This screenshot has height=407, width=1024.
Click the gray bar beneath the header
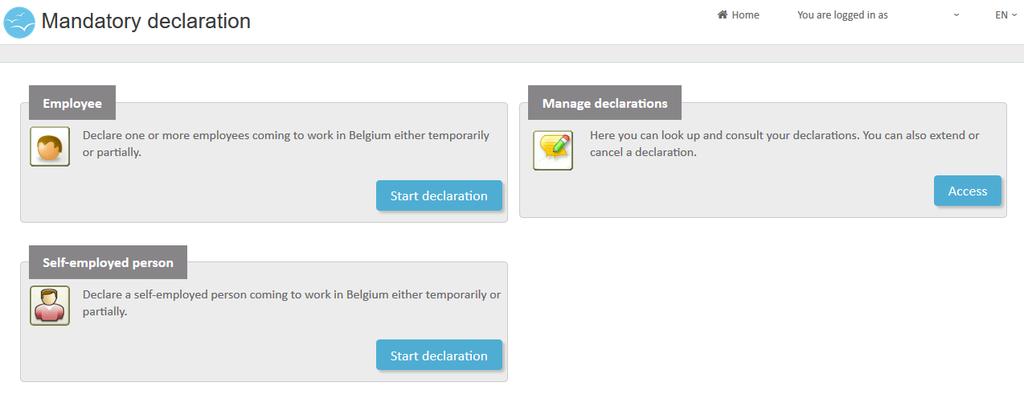pyautogui.click(x=512, y=54)
